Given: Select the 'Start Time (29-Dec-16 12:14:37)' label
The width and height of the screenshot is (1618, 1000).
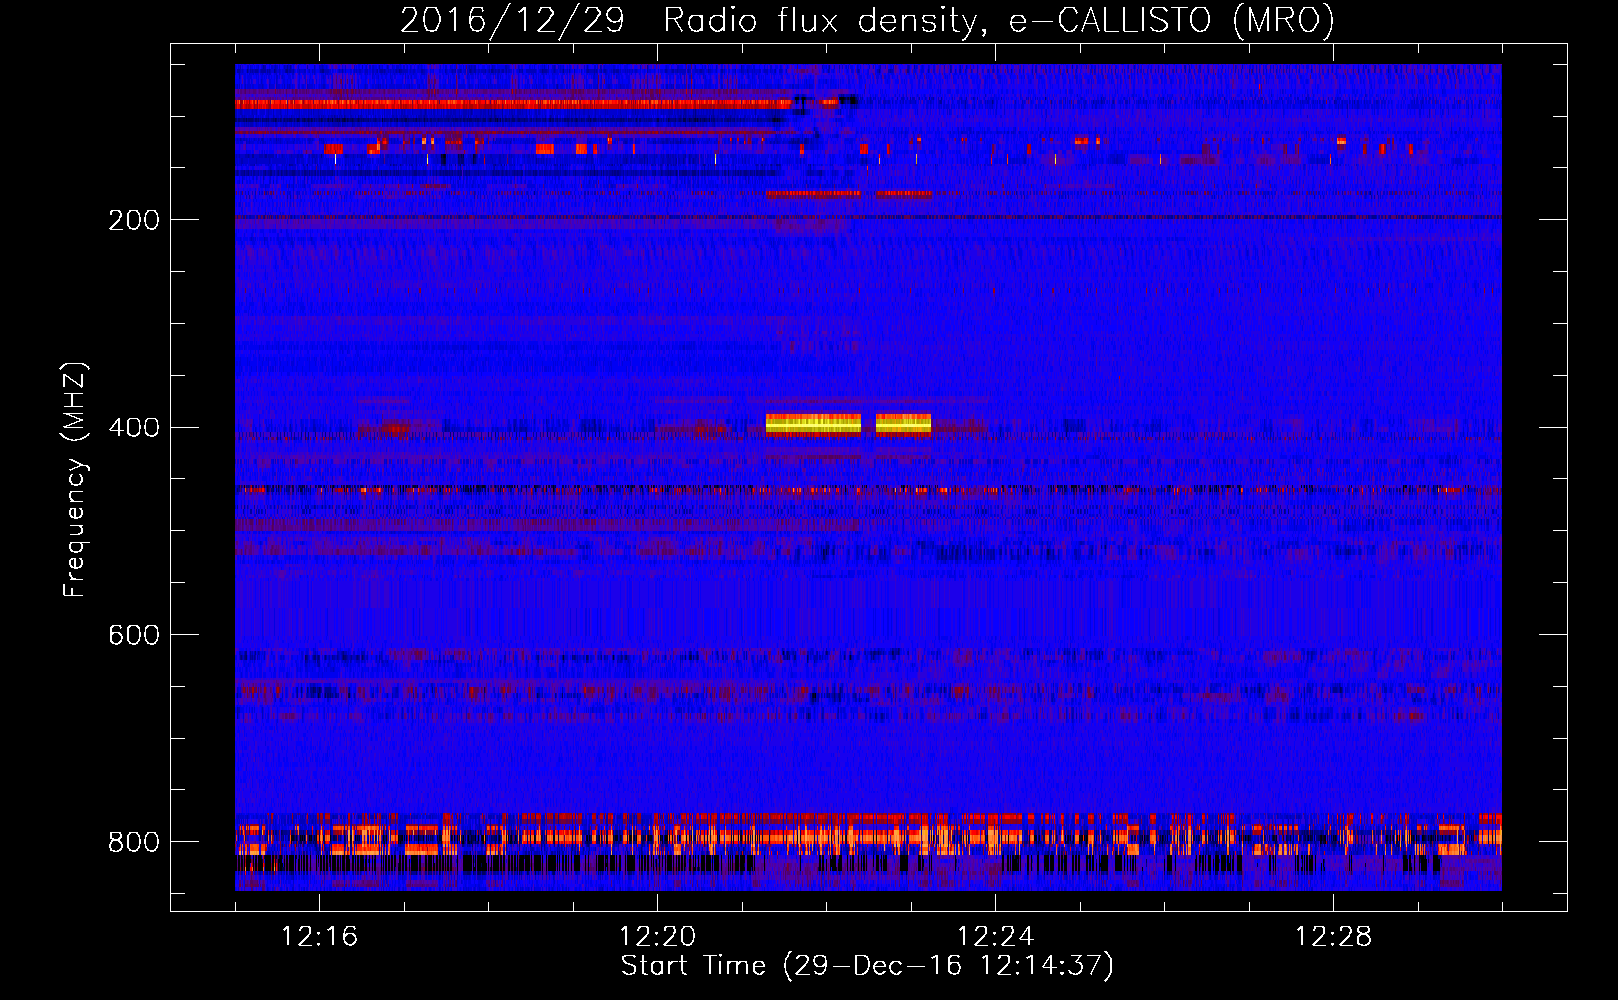Looking at the screenshot, I should [x=867, y=966].
